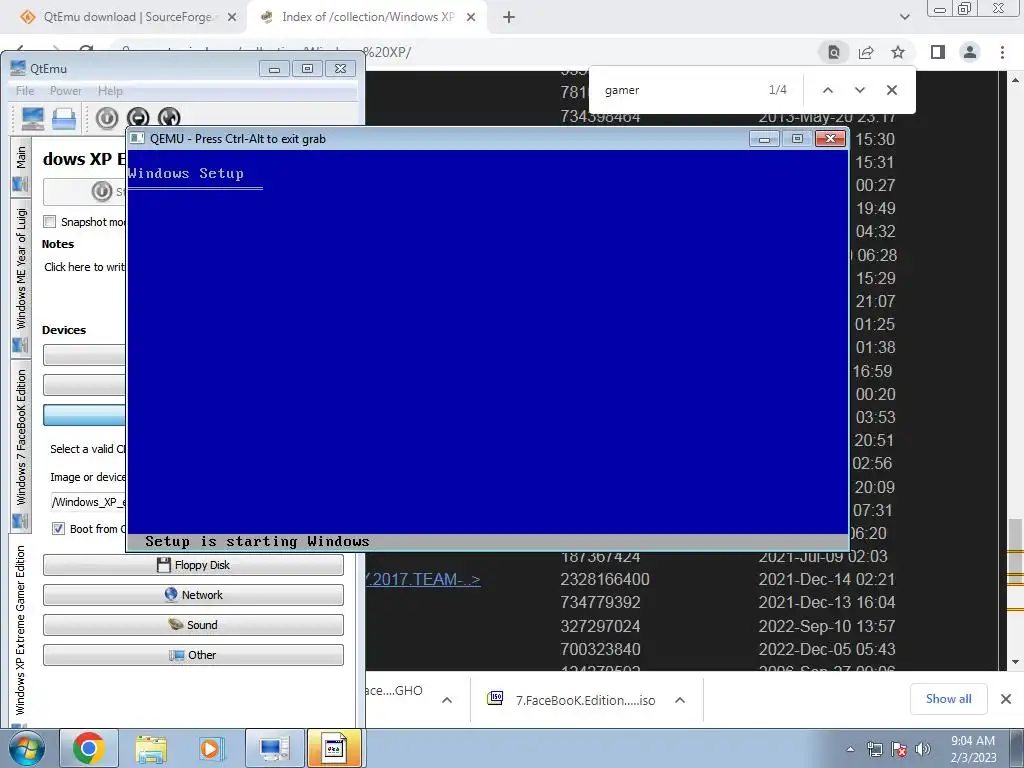The height and width of the screenshot is (768, 1024).
Task: Click the Chrome taskbar icon
Action: (x=89, y=748)
